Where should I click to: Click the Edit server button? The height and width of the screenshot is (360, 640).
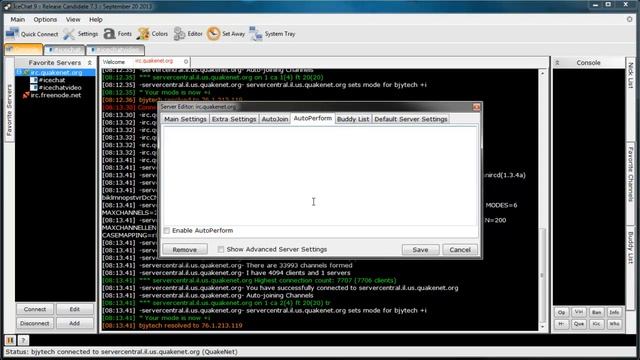tap(75, 309)
